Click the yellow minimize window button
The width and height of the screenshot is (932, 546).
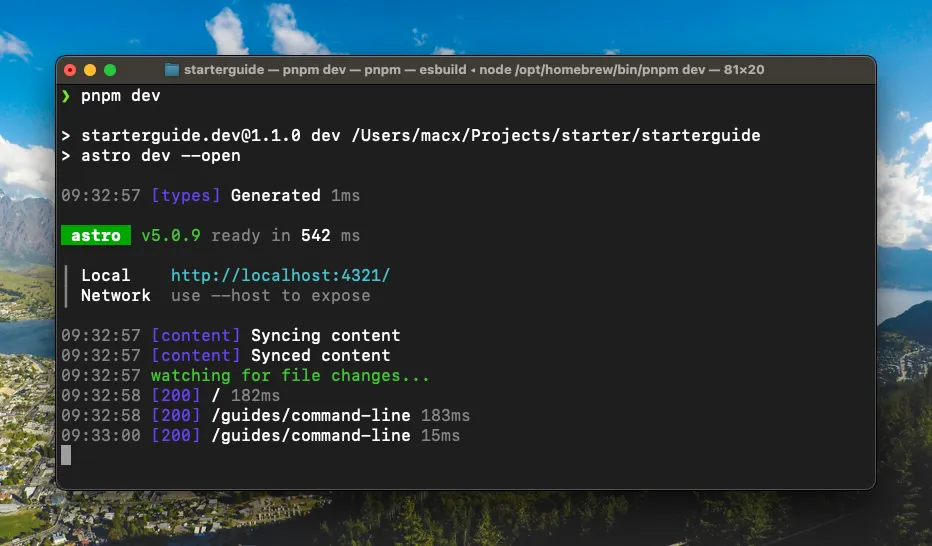click(90, 70)
